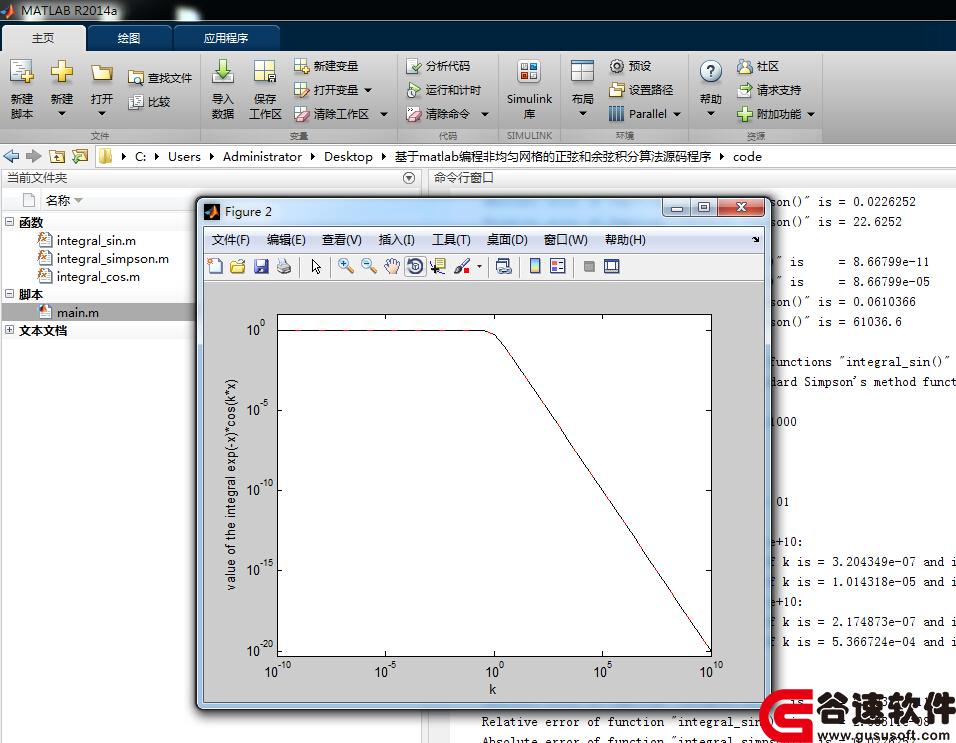956x743 pixels.
Task: Click the New Script (新建脚本) icon
Action: 21,72
